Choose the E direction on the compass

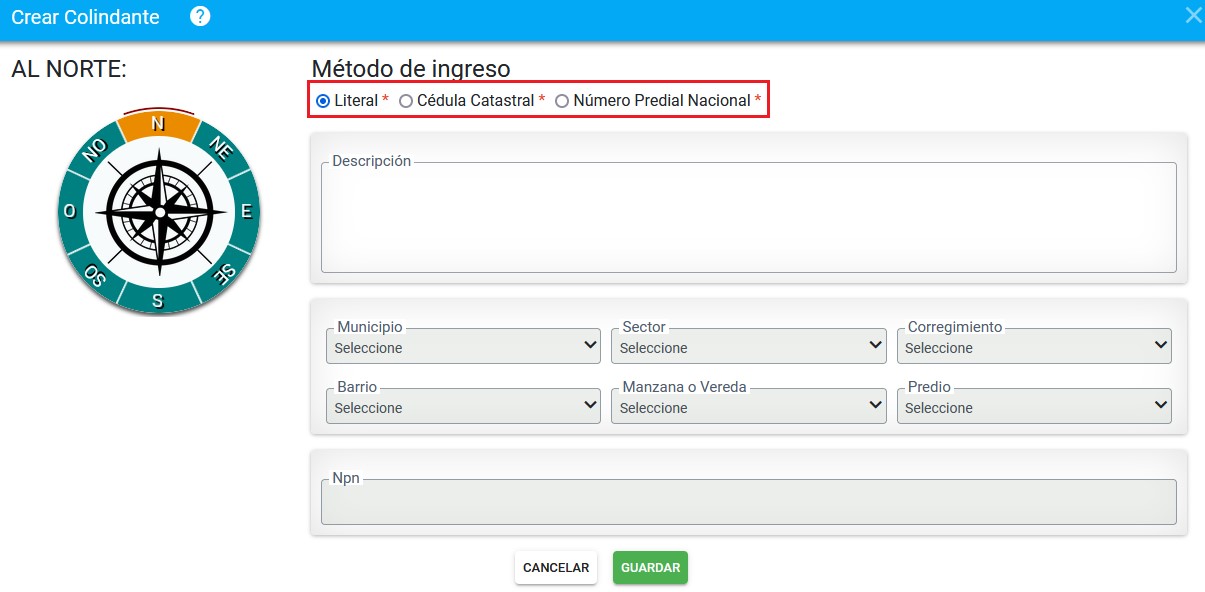point(246,212)
